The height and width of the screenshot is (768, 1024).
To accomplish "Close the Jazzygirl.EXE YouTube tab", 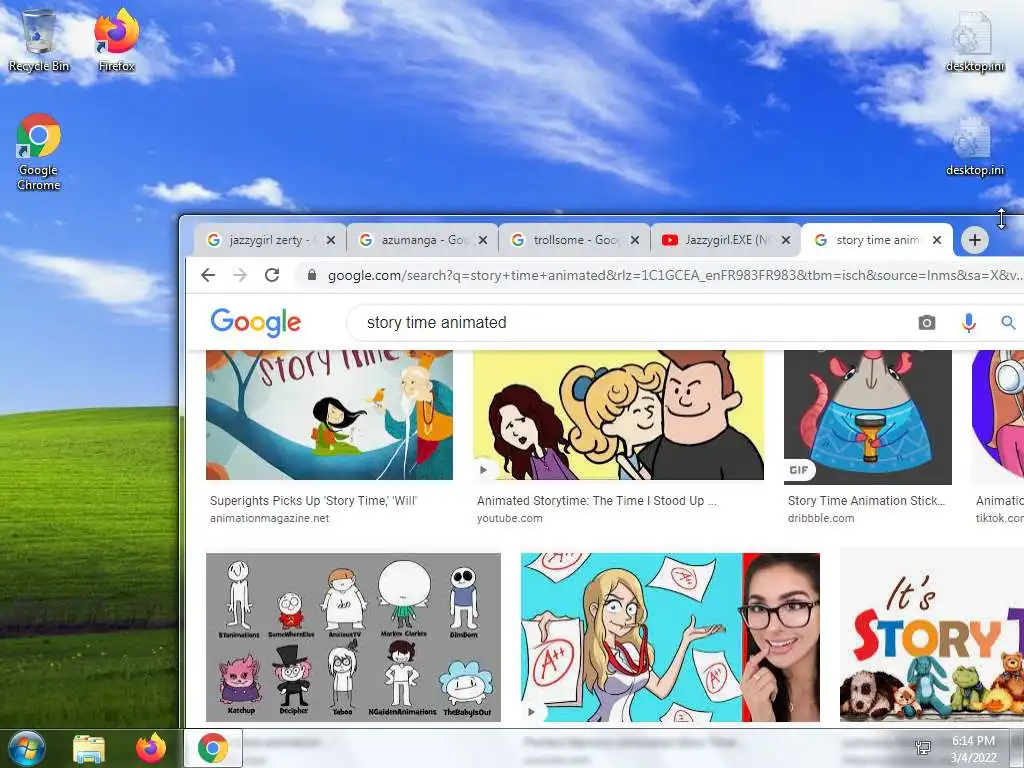I will (x=786, y=240).
